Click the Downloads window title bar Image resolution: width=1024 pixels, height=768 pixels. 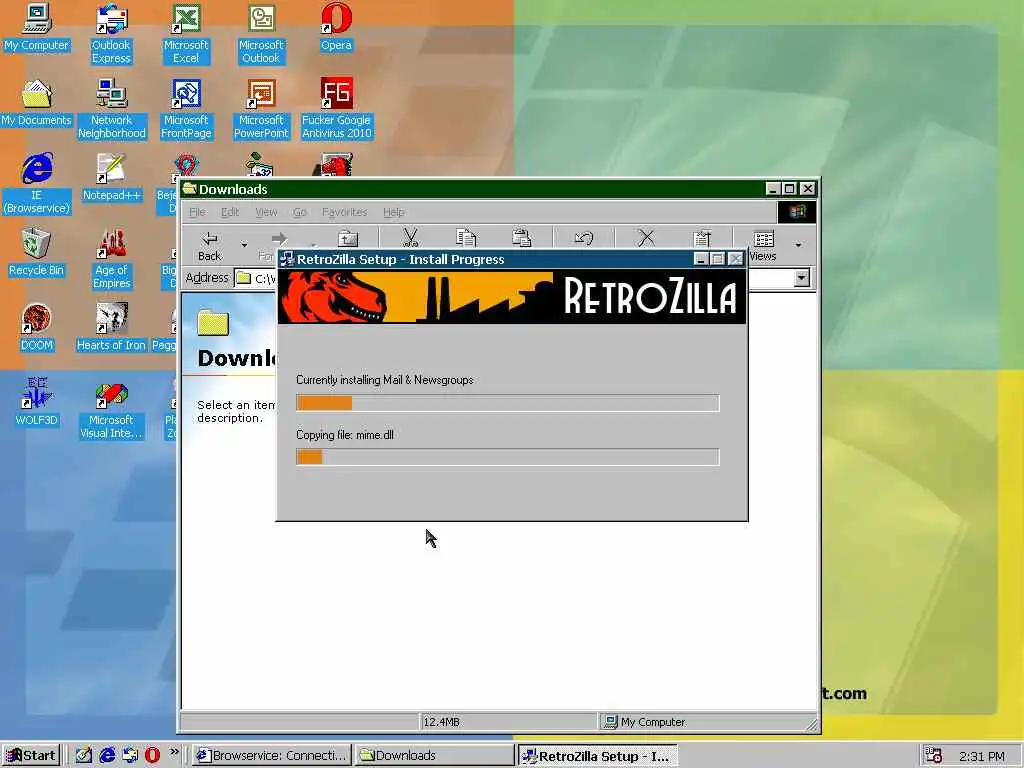click(473, 189)
